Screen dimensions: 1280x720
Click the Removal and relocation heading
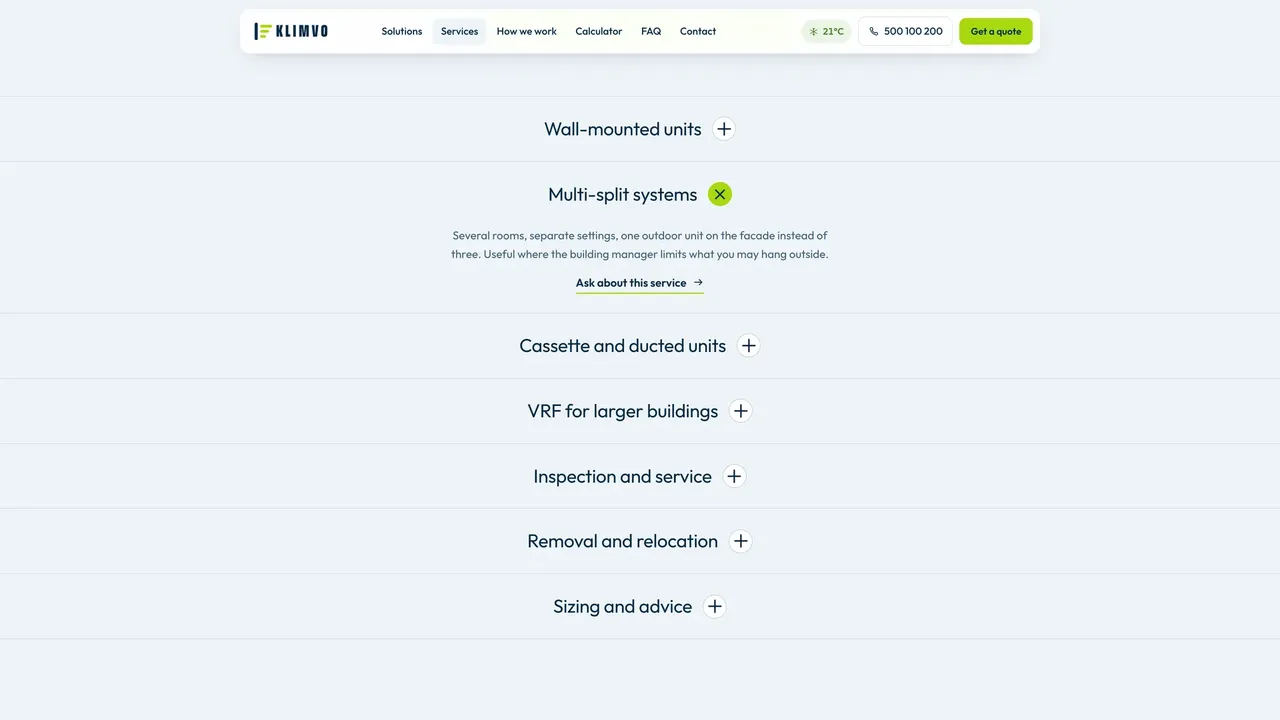[623, 541]
